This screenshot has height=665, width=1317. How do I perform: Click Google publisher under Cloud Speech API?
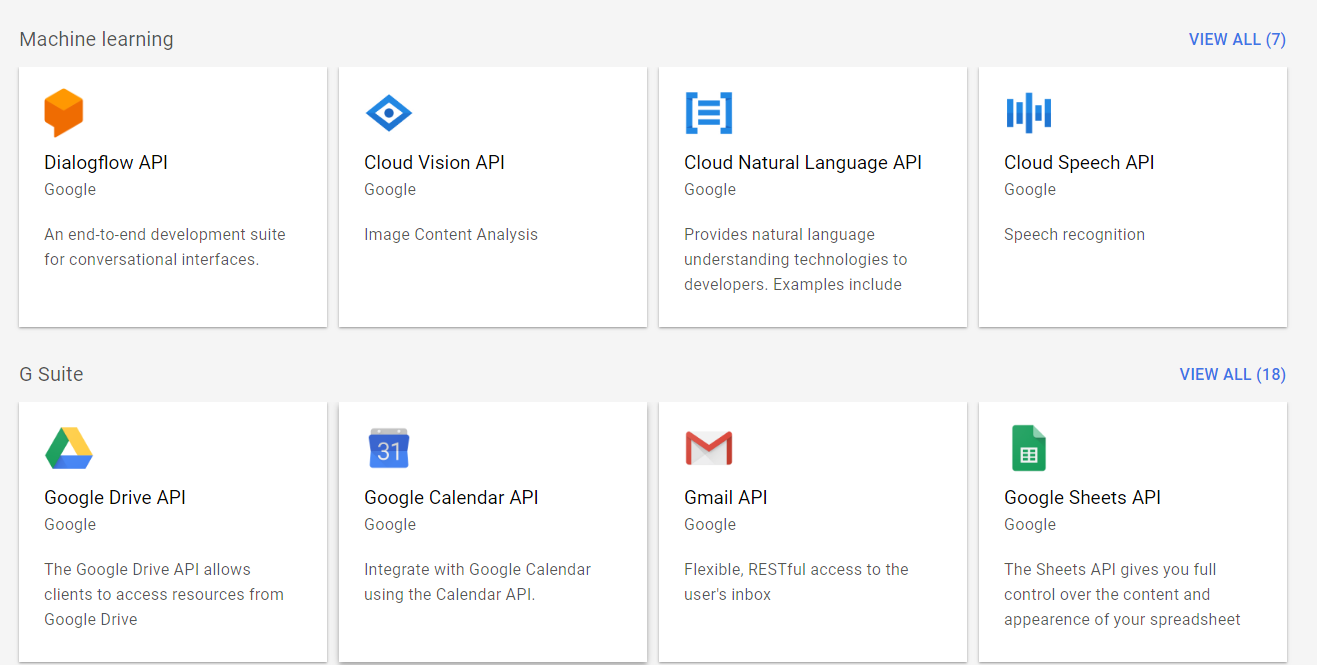[x=1030, y=189]
